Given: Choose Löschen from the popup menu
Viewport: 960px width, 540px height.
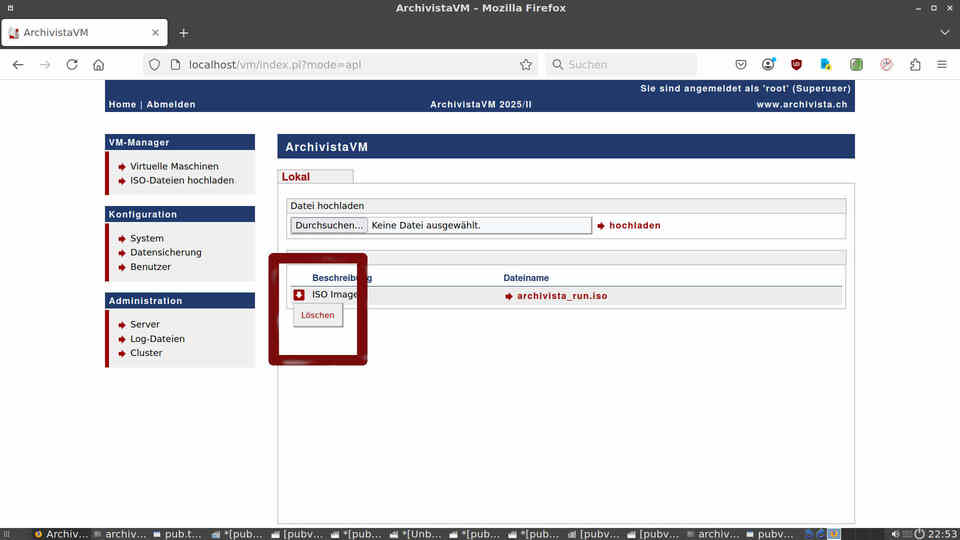Looking at the screenshot, I should click(318, 315).
